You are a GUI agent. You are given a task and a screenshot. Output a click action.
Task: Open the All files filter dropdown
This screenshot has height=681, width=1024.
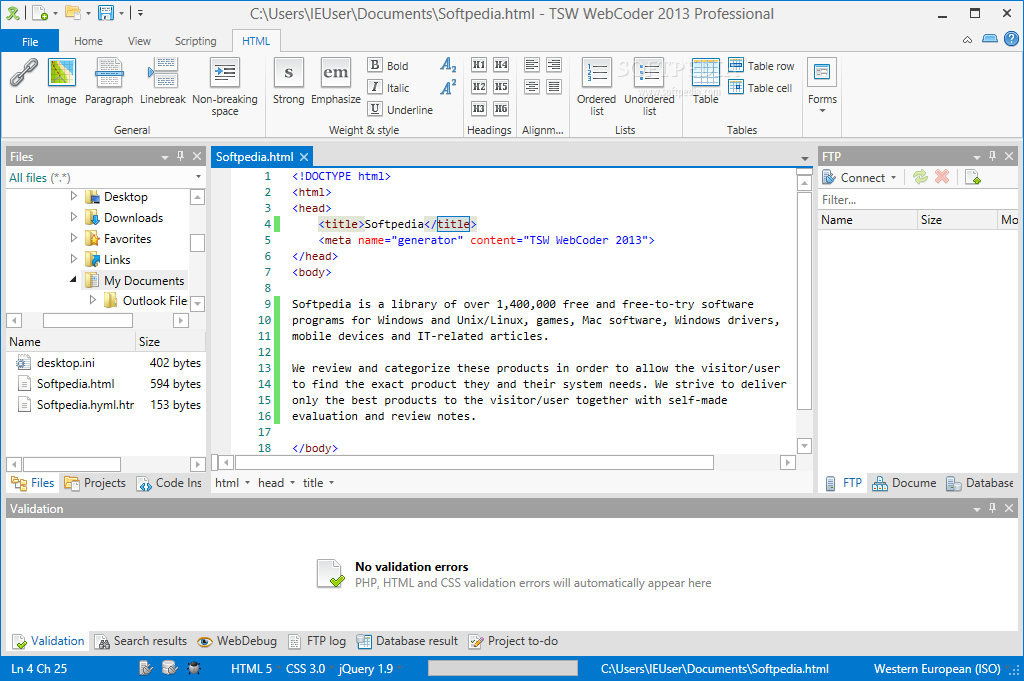198,177
